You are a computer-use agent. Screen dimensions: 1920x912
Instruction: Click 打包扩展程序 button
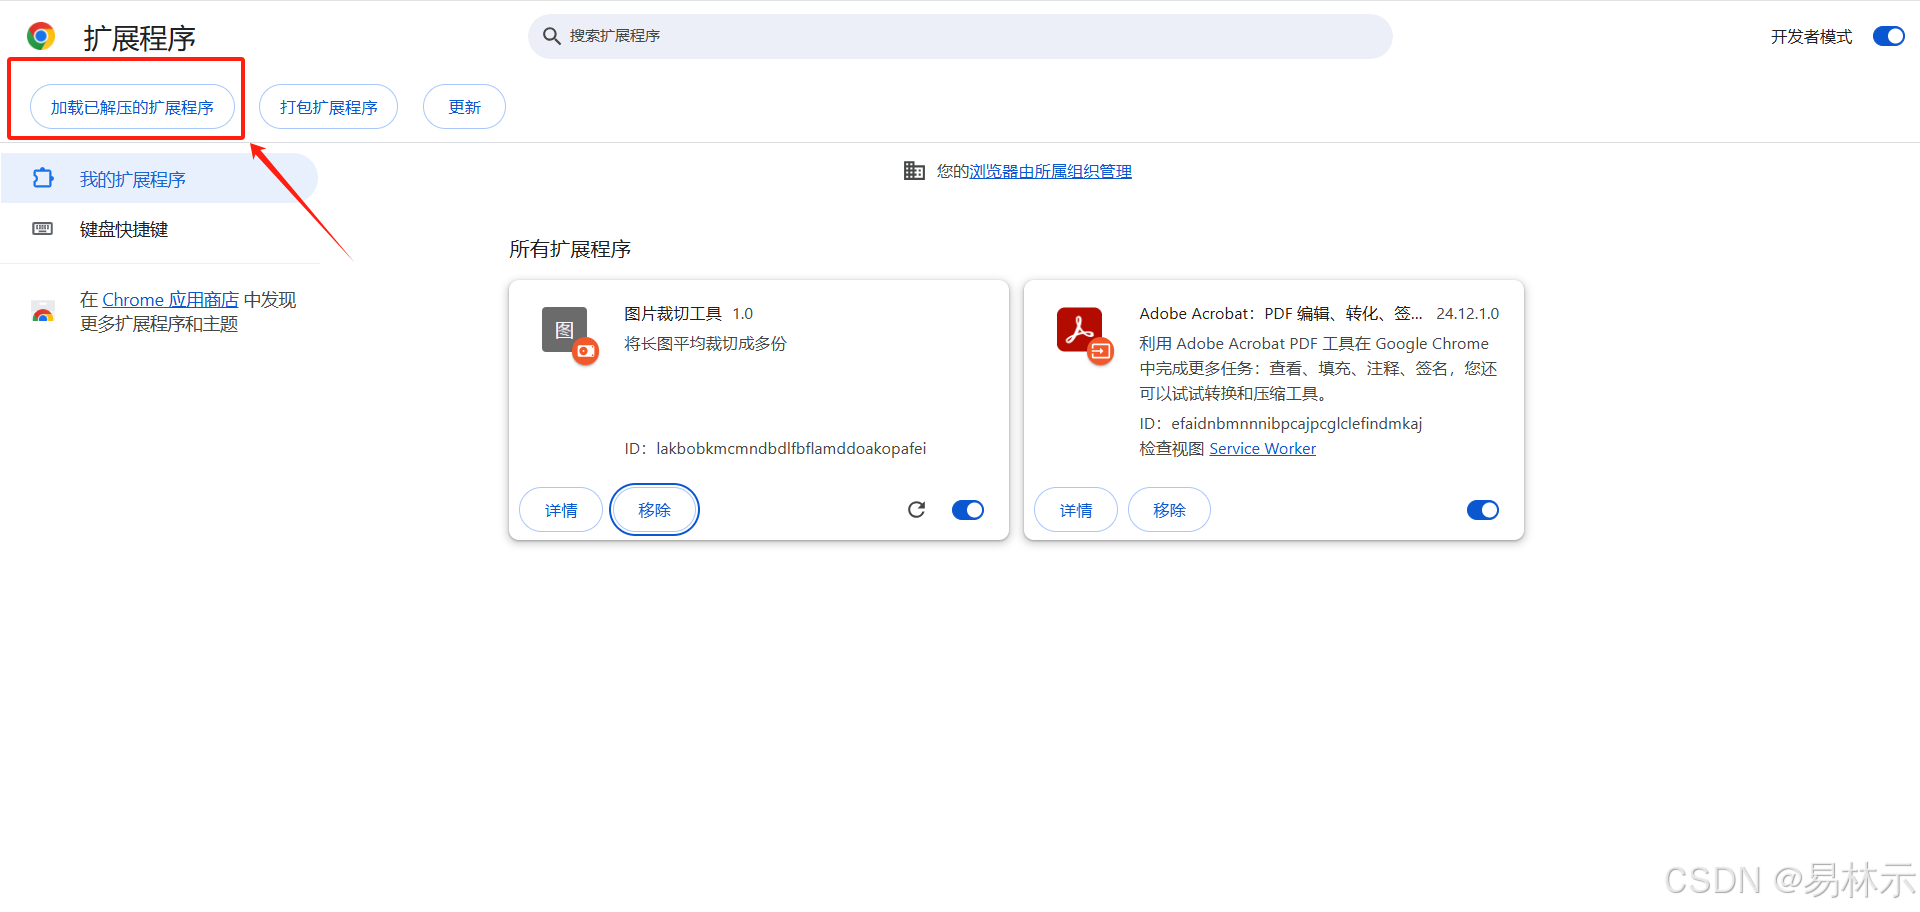328,107
